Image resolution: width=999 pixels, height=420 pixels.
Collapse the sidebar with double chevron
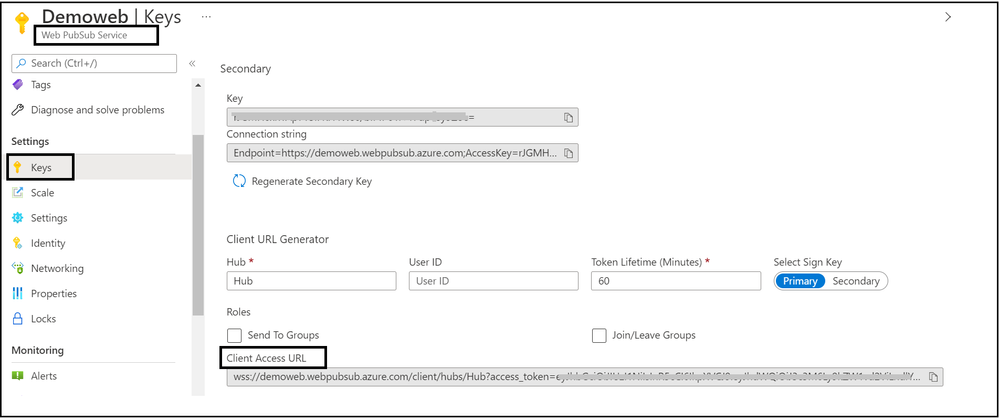click(192, 64)
